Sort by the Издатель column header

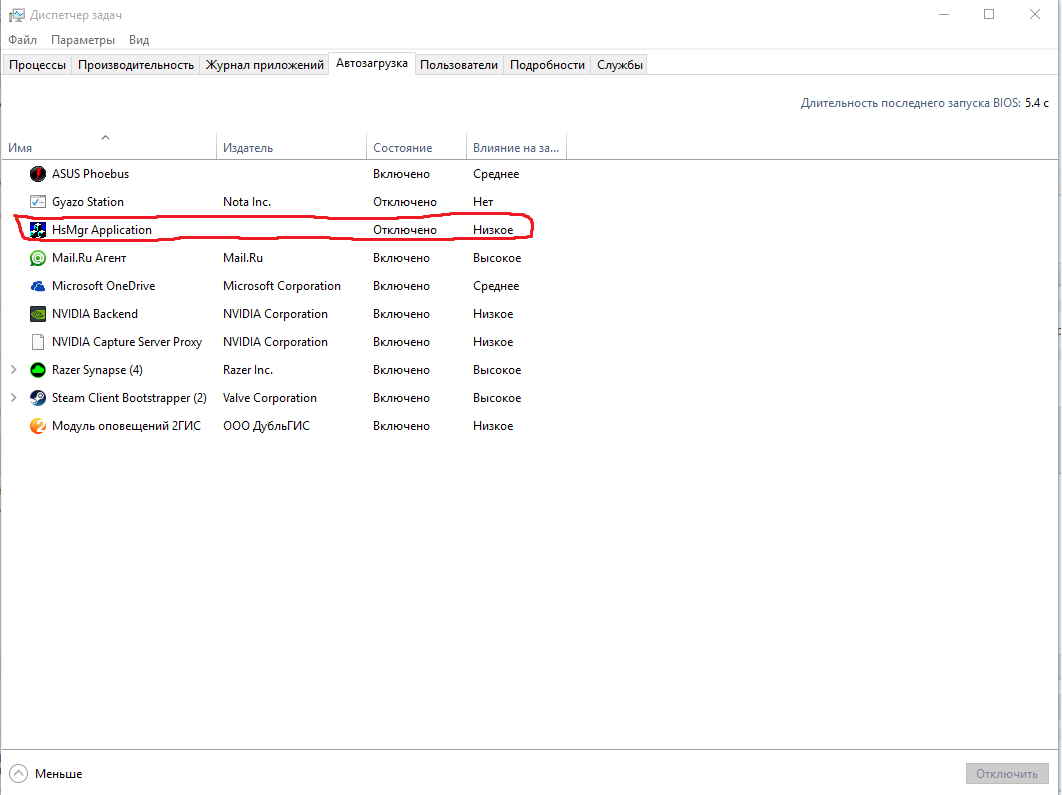(x=291, y=146)
